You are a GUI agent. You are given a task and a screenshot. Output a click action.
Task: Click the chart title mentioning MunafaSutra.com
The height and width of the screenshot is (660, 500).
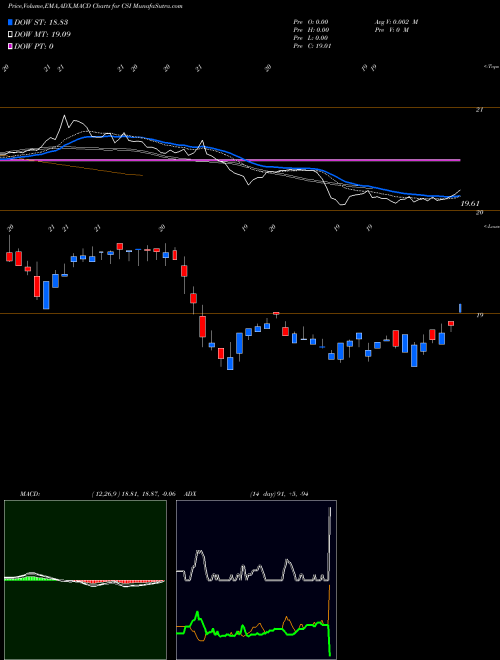coord(95,7)
